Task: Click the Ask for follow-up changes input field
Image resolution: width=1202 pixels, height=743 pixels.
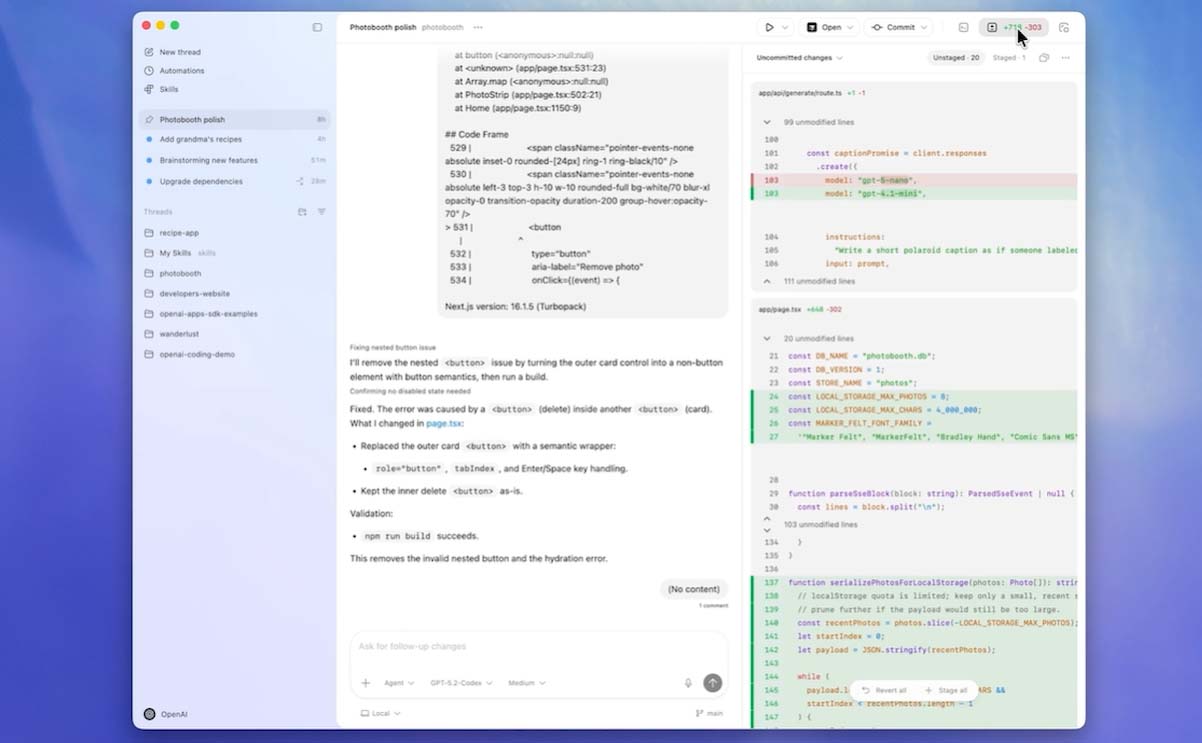Action: pyautogui.click(x=538, y=647)
